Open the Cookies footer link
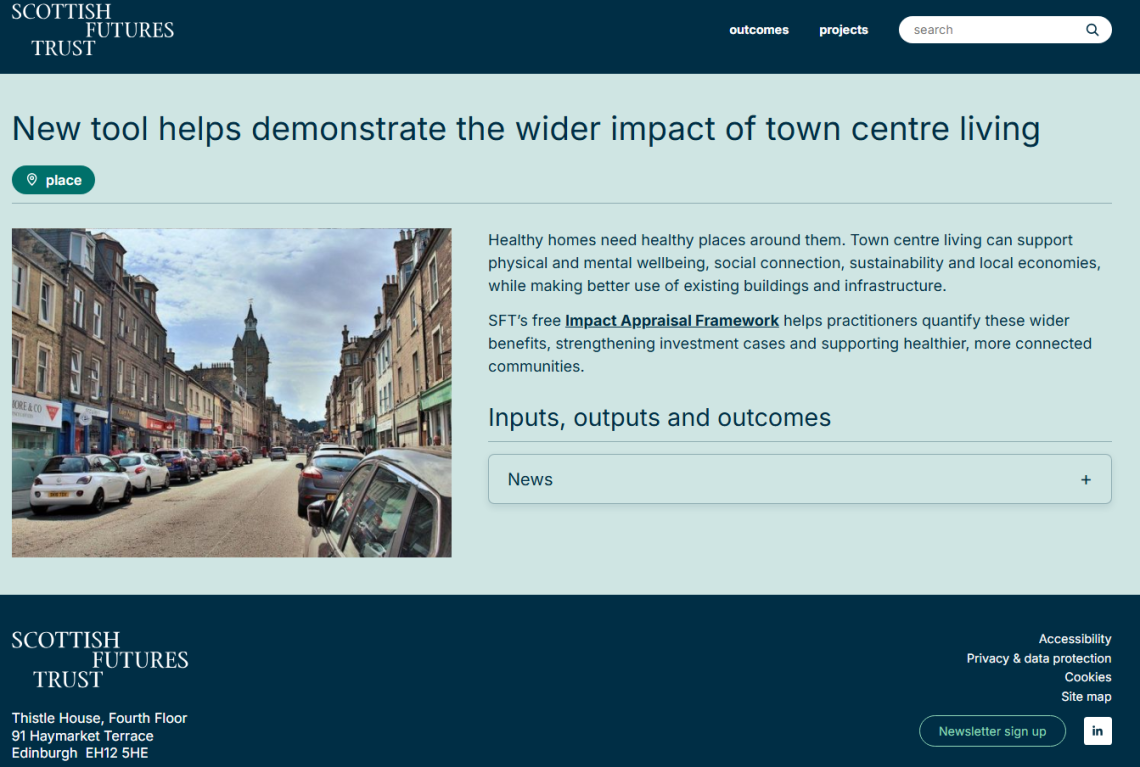The width and height of the screenshot is (1140, 767). click(1088, 678)
